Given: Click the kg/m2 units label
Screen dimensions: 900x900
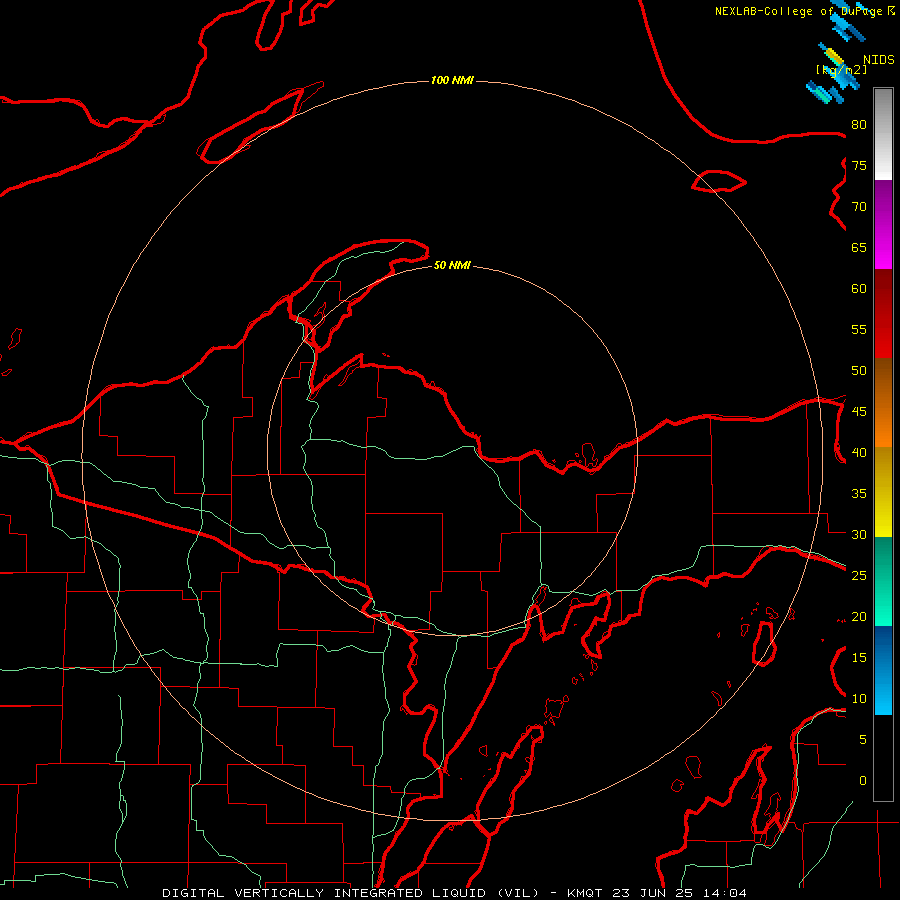Looking at the screenshot, I should pos(841,69).
